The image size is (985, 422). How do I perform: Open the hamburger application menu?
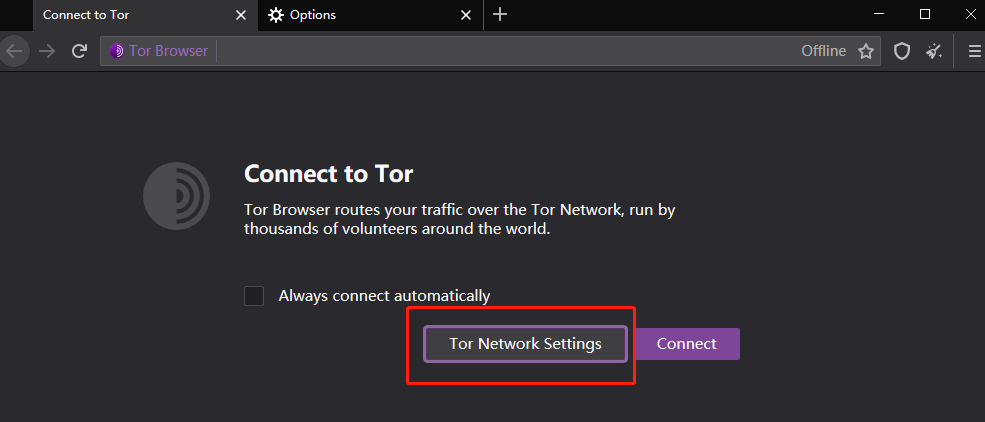[x=974, y=51]
